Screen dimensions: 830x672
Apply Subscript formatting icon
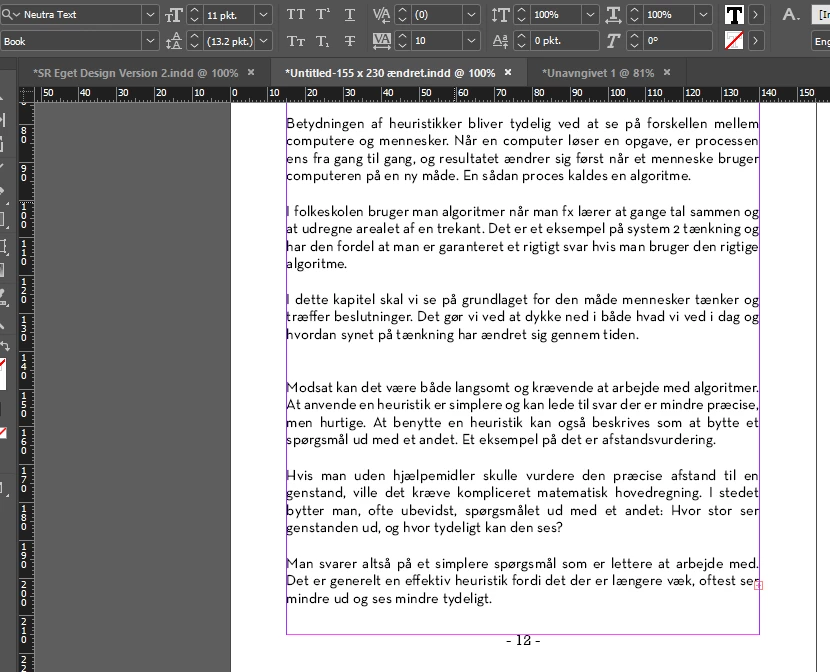click(x=322, y=41)
